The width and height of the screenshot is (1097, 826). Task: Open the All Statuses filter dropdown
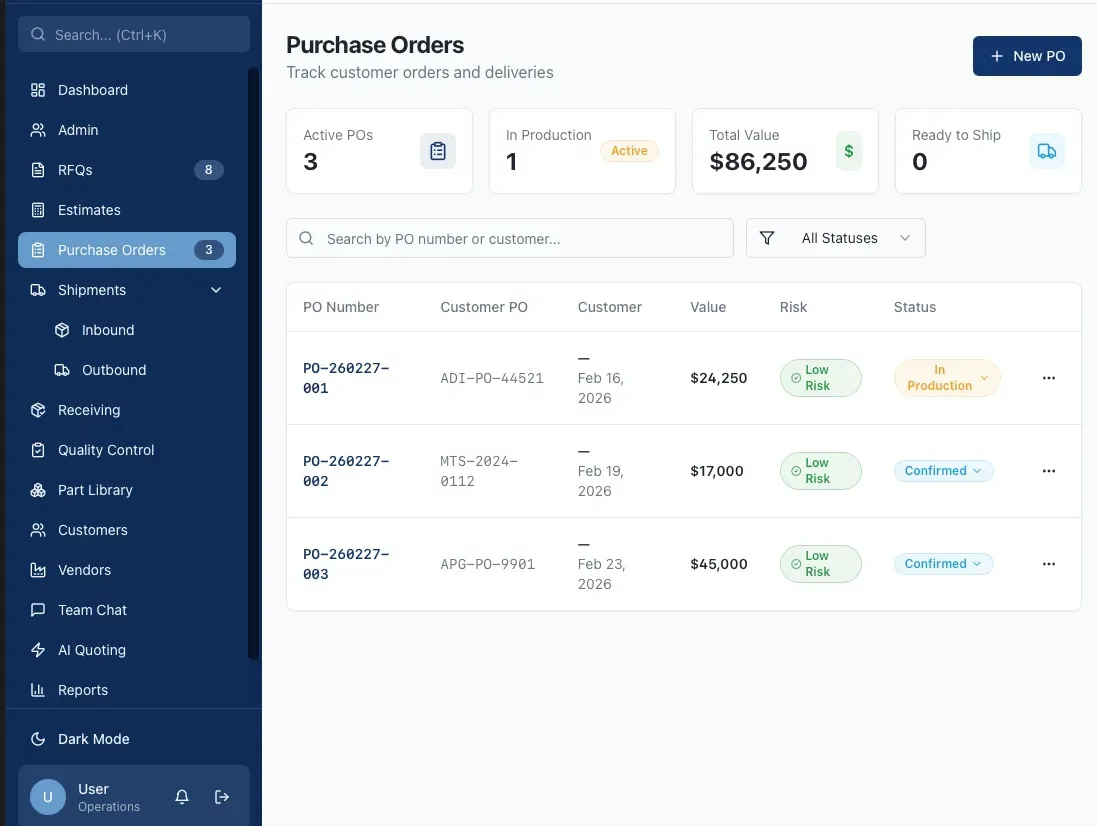(836, 238)
